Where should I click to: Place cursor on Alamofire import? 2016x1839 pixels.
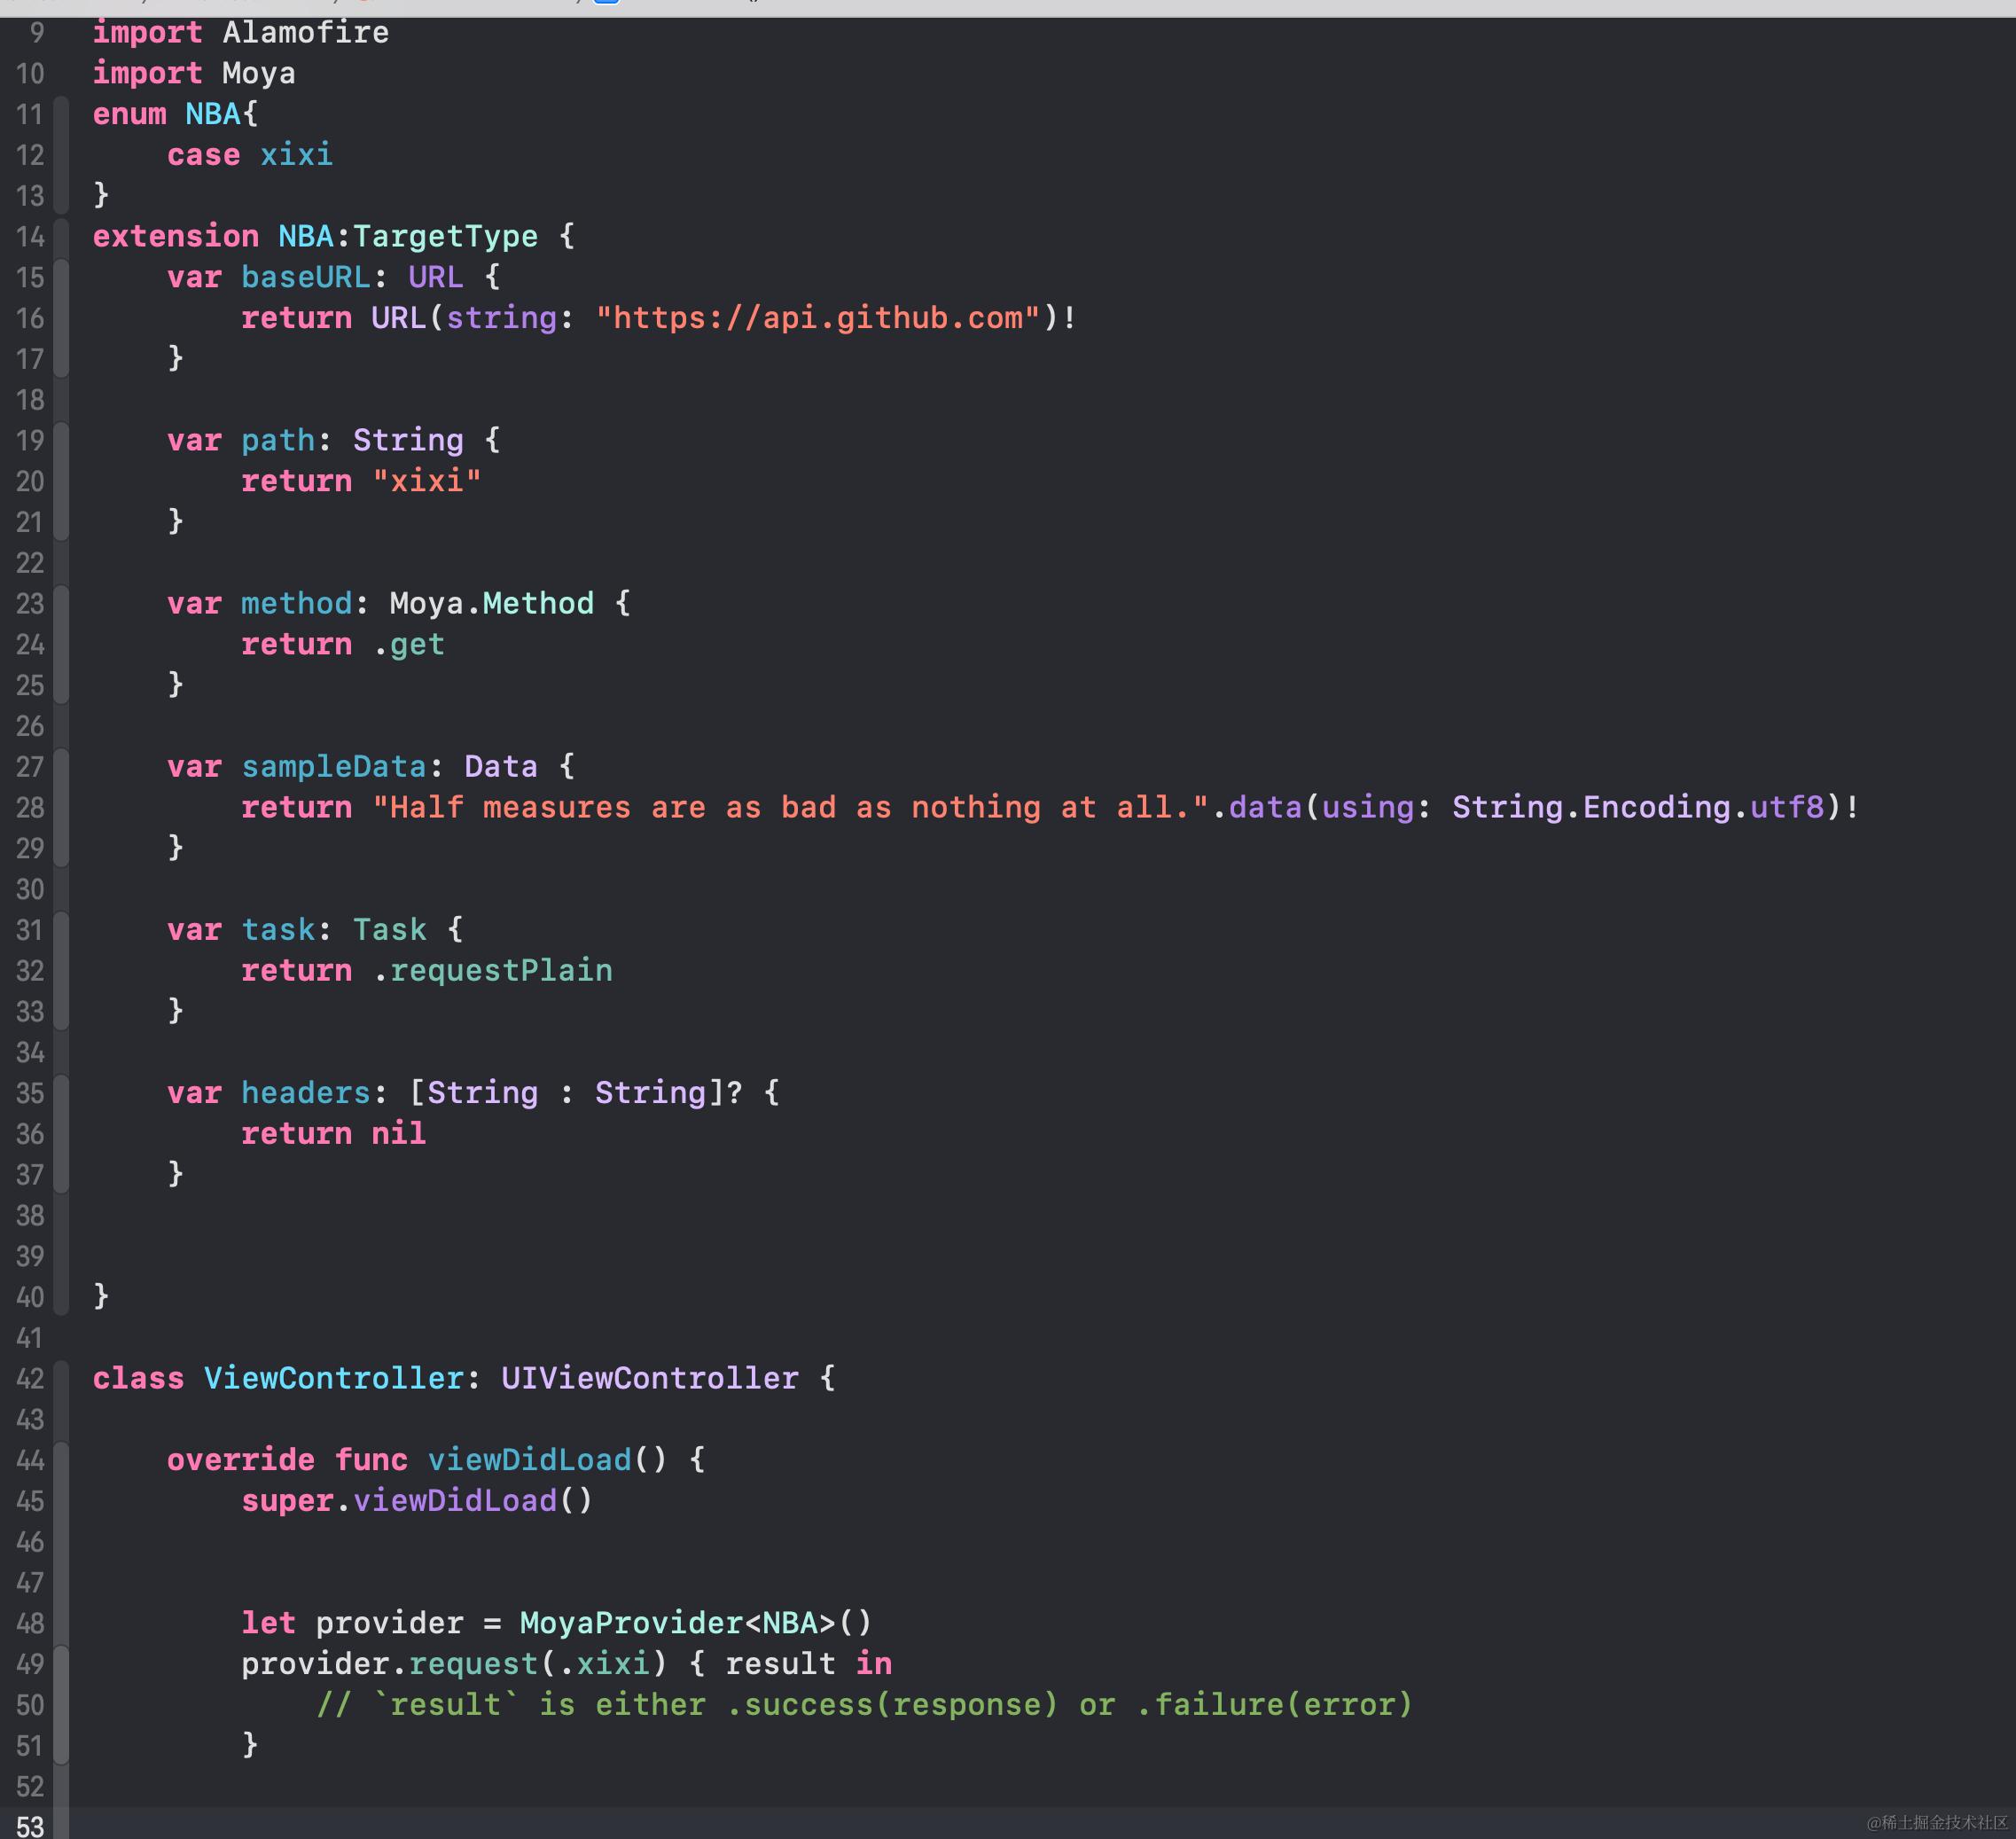tap(305, 32)
